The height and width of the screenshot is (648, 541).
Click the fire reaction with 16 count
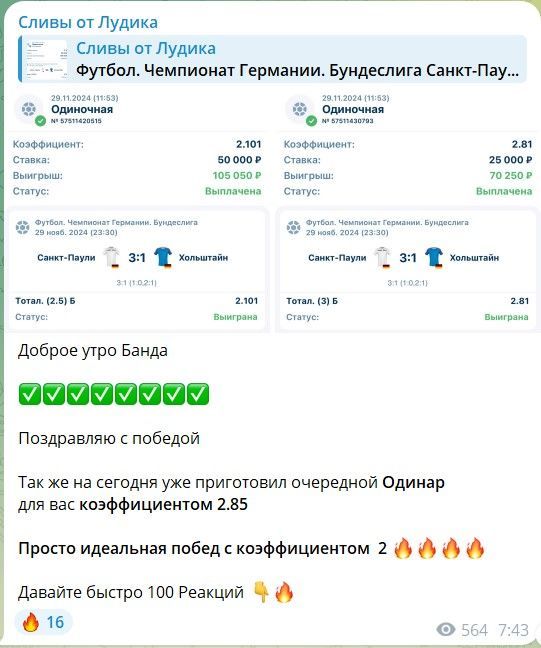43,622
